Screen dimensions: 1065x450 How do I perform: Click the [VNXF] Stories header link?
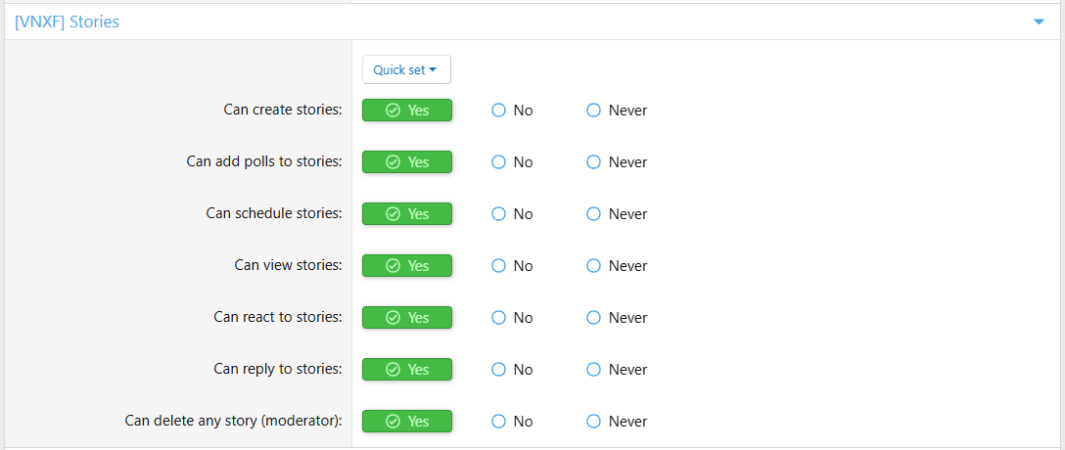pyautogui.click(x=67, y=21)
